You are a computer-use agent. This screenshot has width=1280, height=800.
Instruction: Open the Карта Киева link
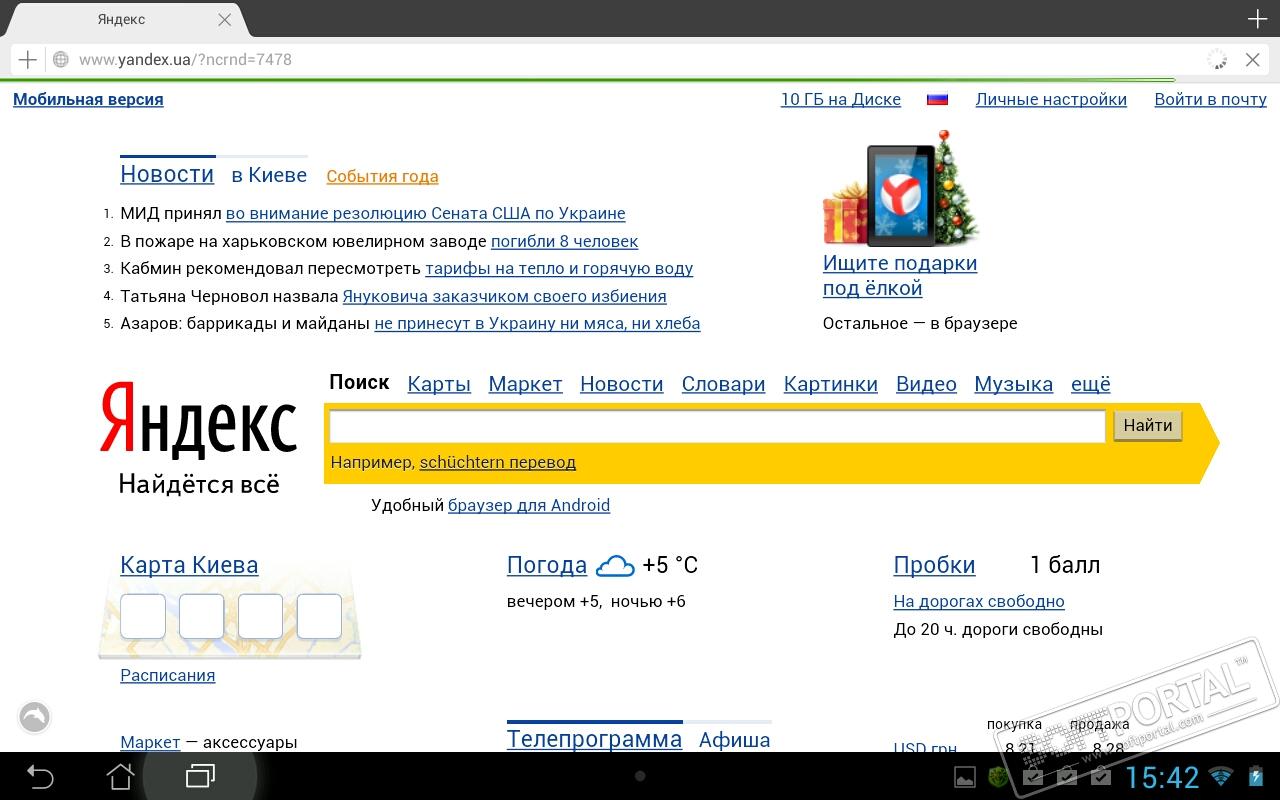coord(189,565)
